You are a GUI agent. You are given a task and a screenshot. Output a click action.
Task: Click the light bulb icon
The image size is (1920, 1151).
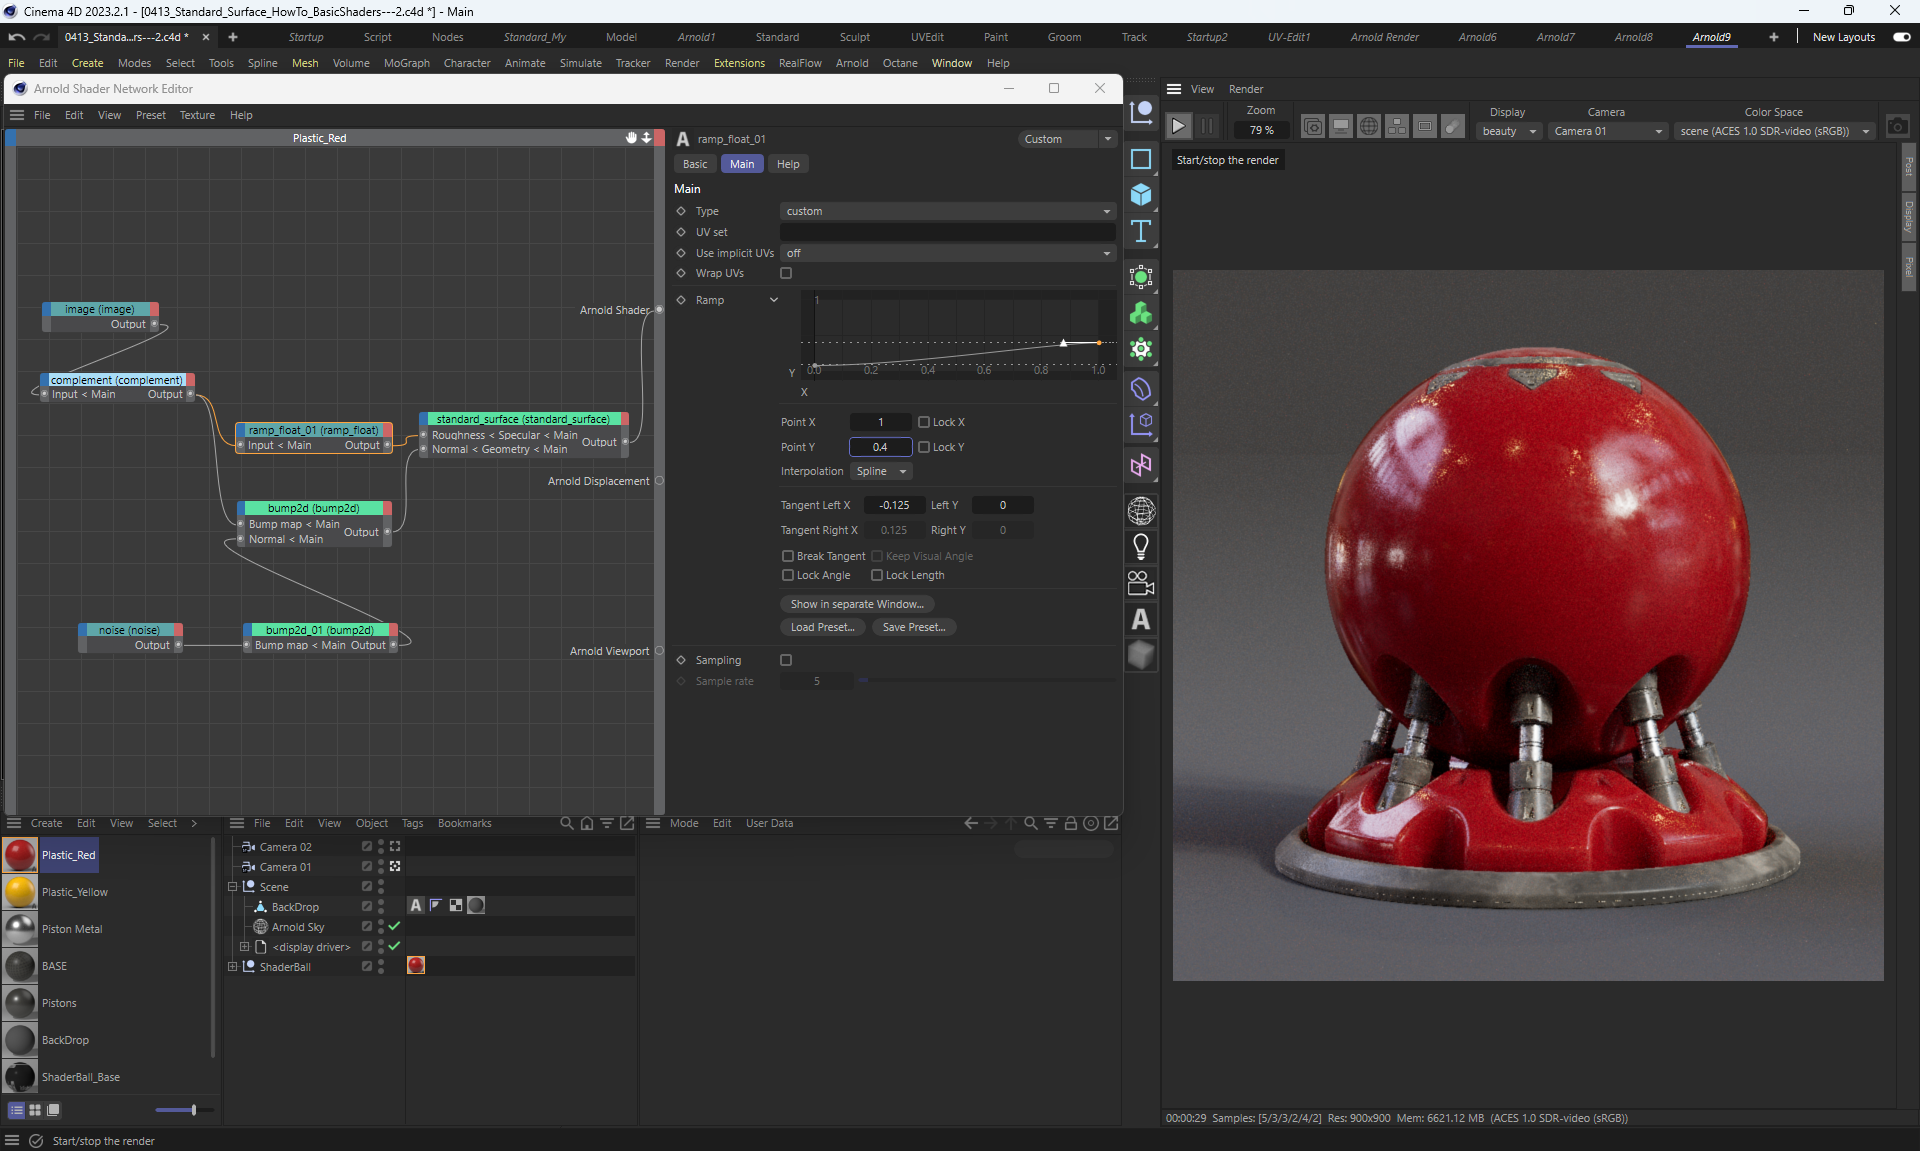point(1141,547)
